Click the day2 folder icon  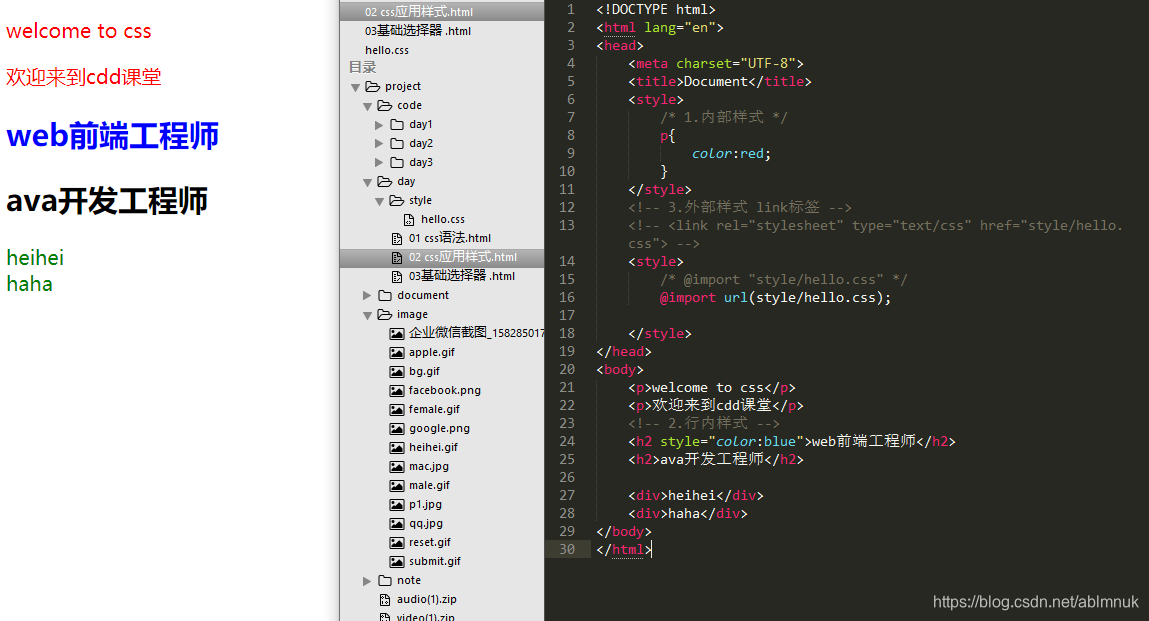pos(396,144)
